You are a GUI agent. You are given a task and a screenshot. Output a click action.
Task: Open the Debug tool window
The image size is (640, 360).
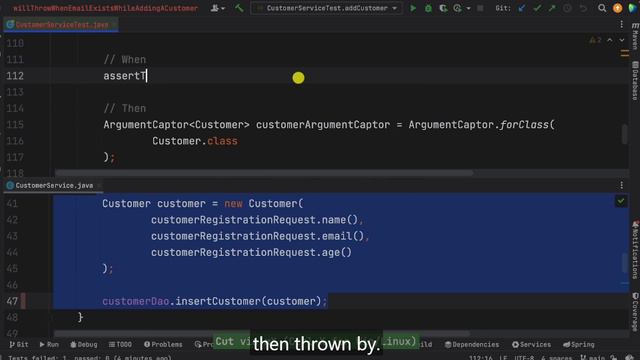coord(84,344)
